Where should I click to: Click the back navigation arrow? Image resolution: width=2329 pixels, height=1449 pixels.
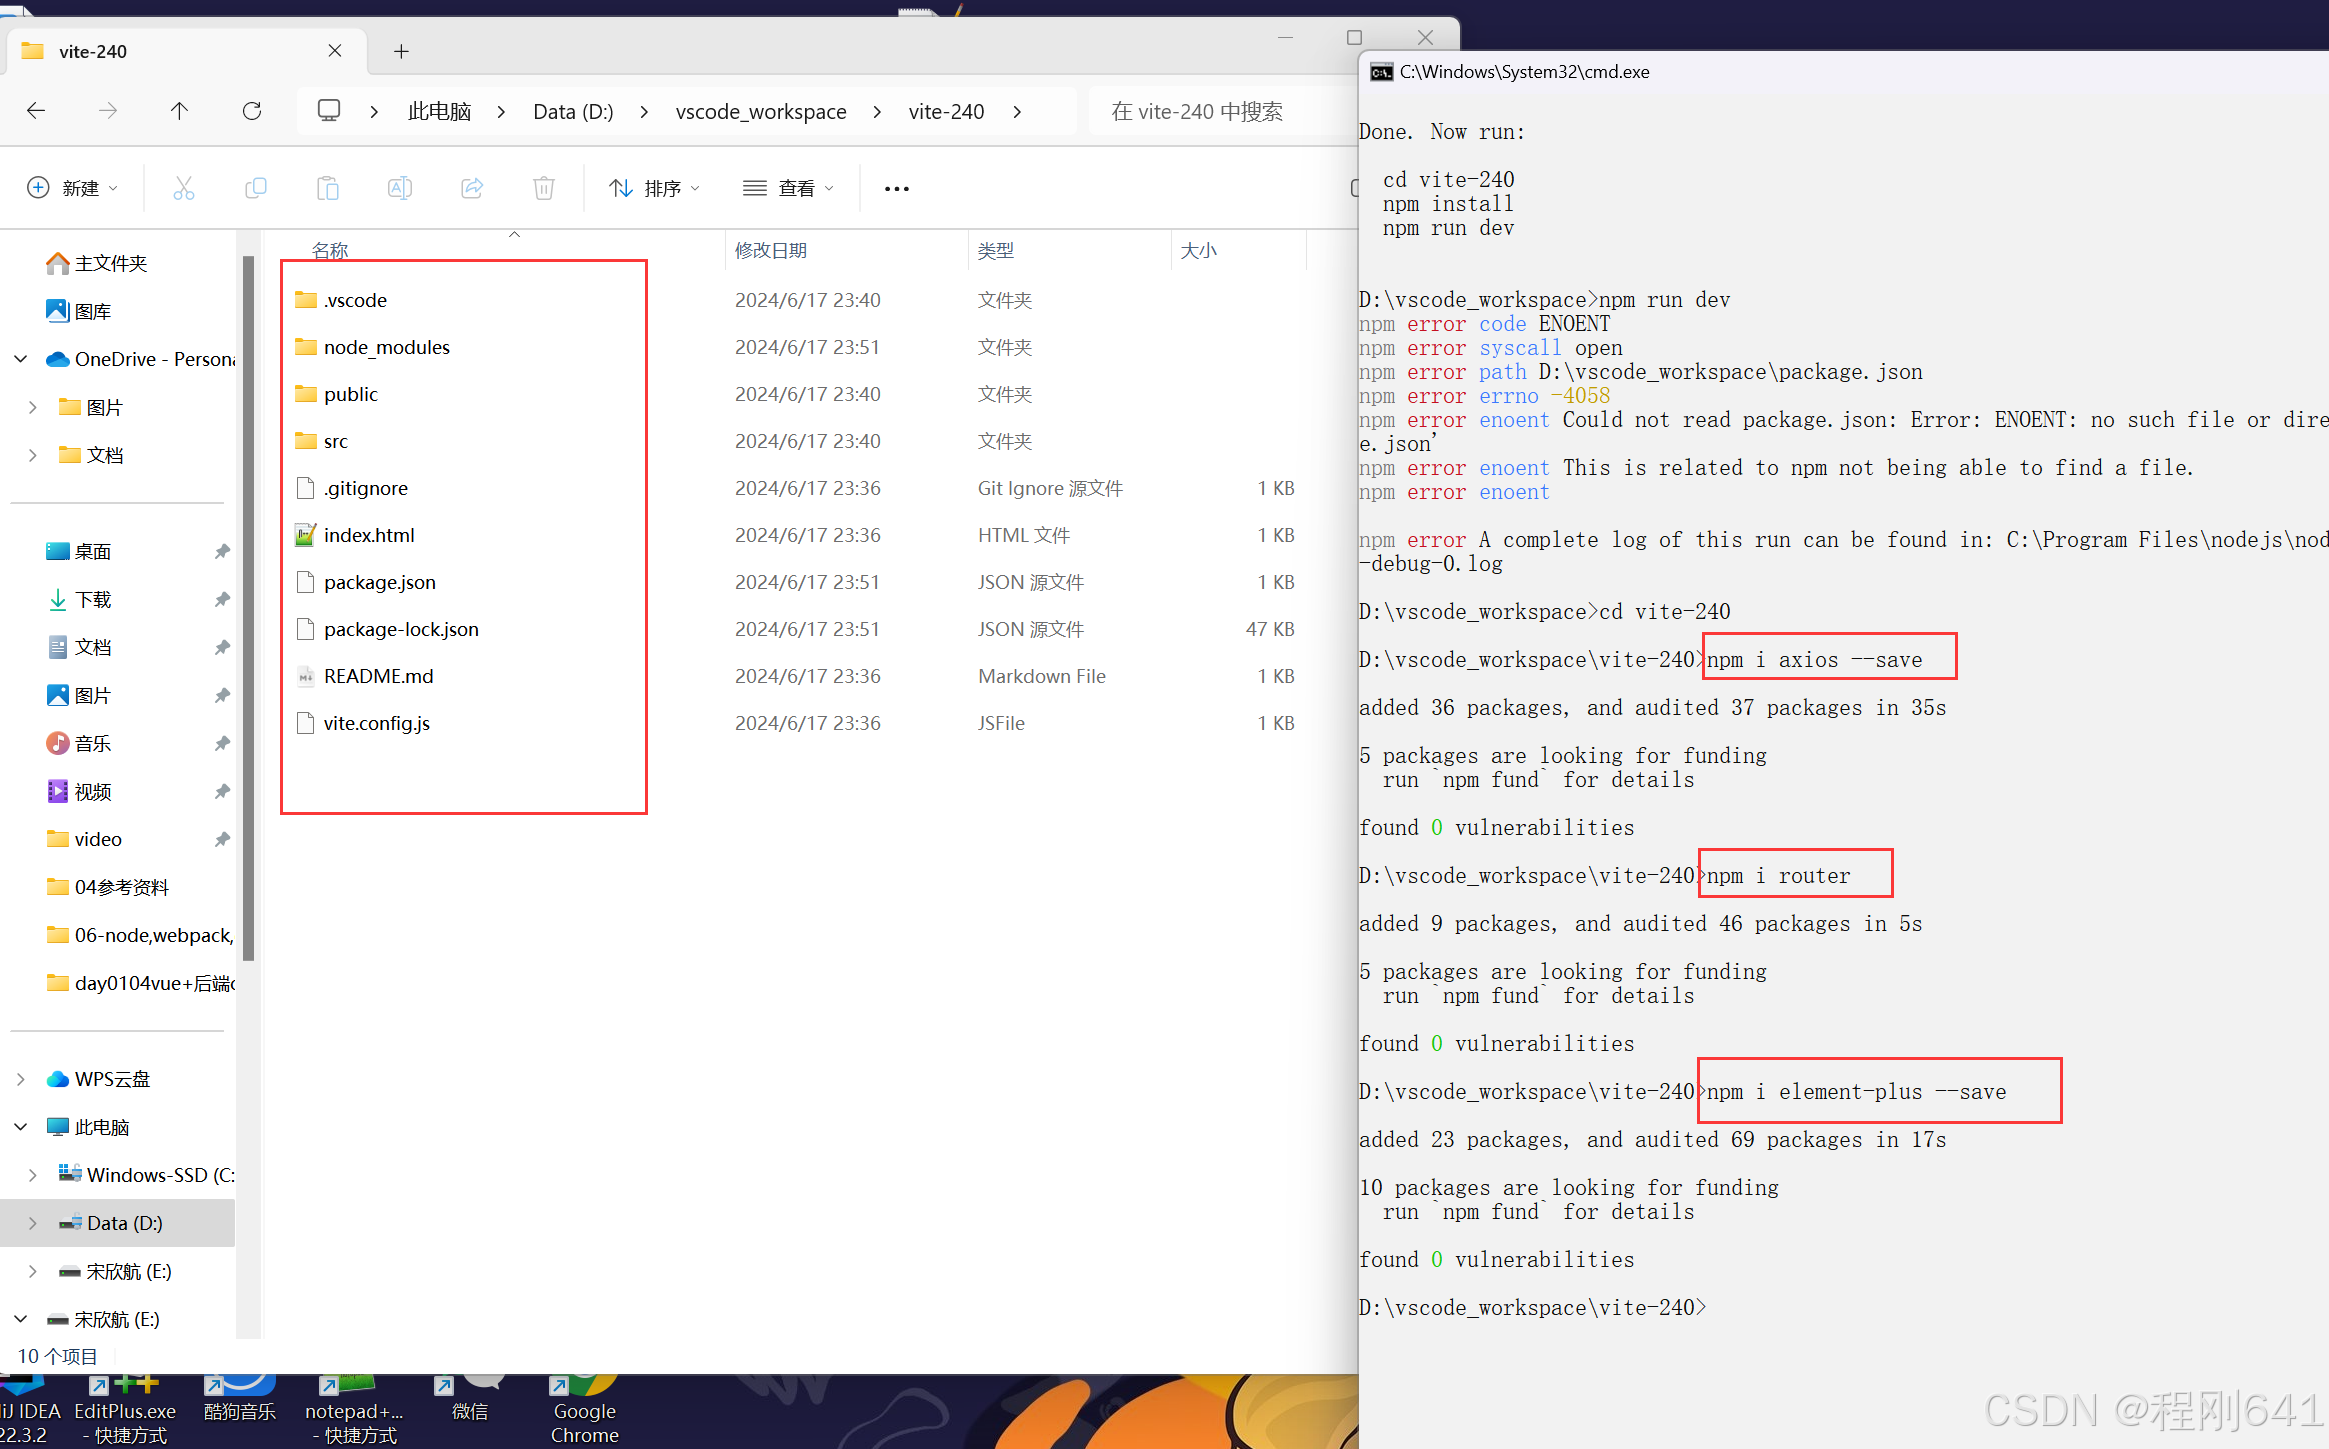tap(37, 111)
